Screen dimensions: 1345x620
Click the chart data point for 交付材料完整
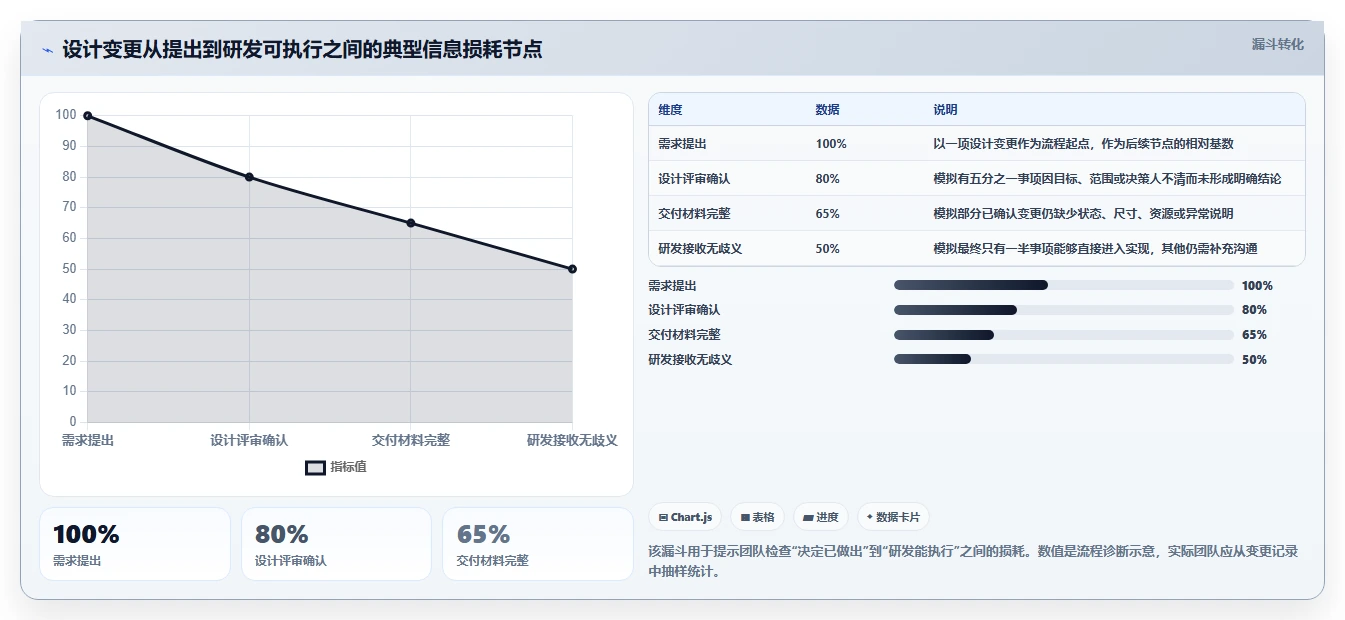(411, 223)
